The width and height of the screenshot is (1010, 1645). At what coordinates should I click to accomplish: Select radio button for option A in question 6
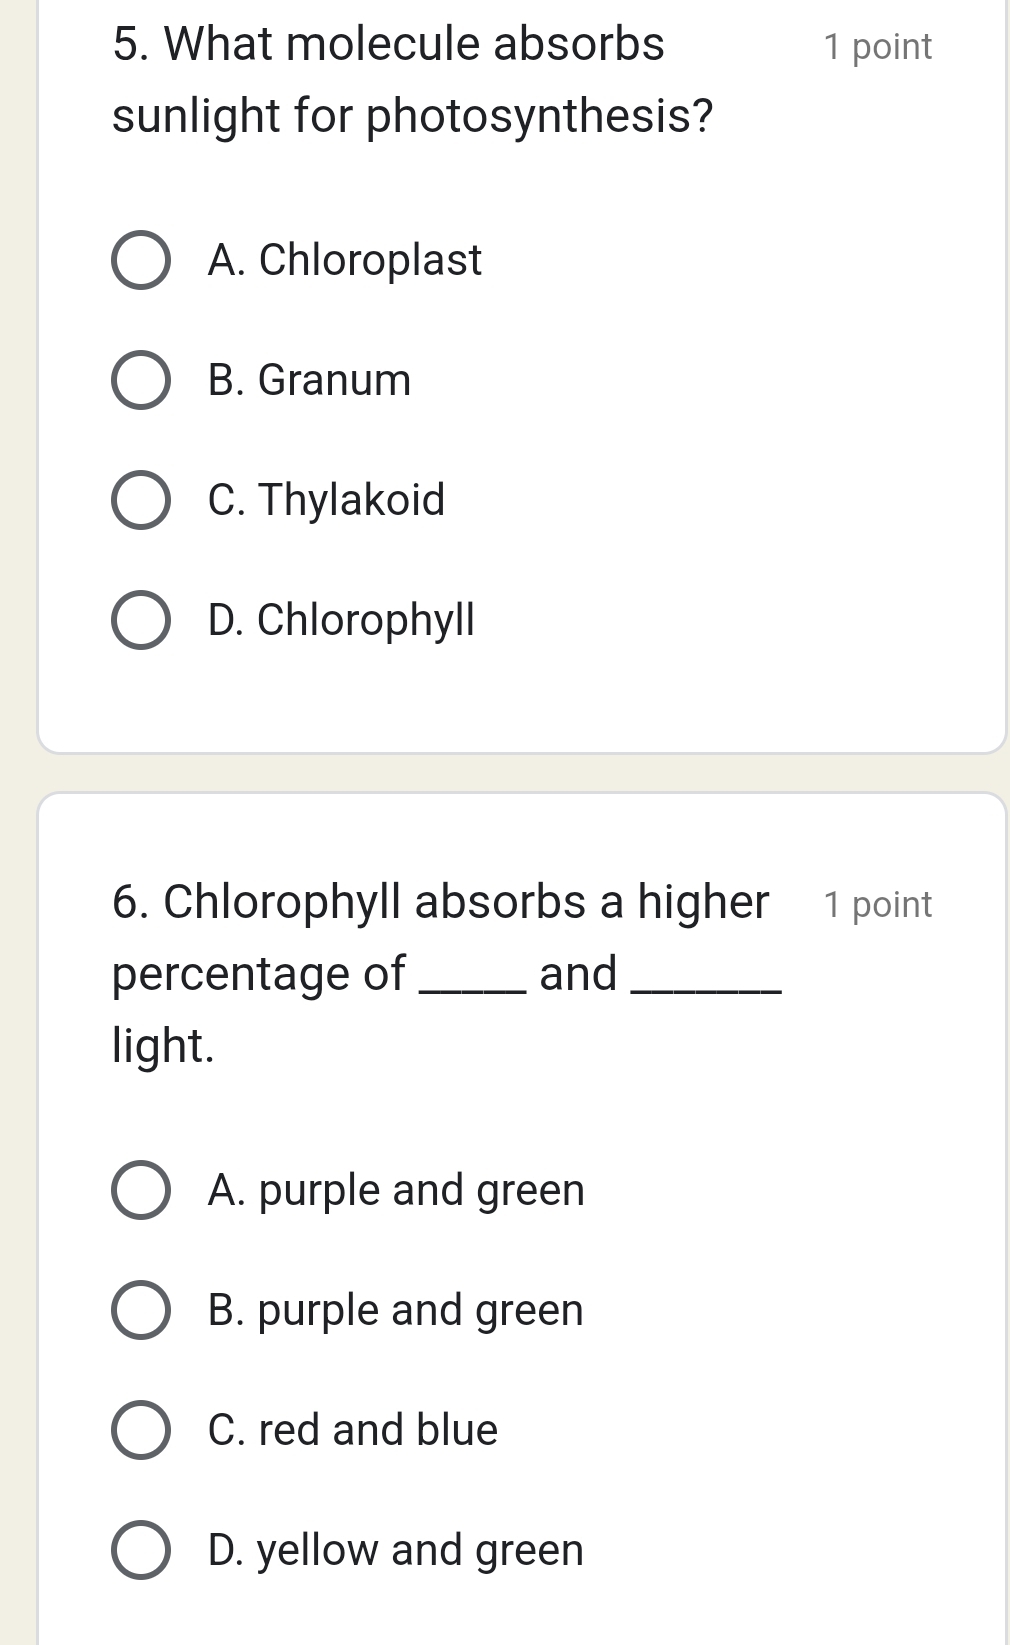[140, 1190]
